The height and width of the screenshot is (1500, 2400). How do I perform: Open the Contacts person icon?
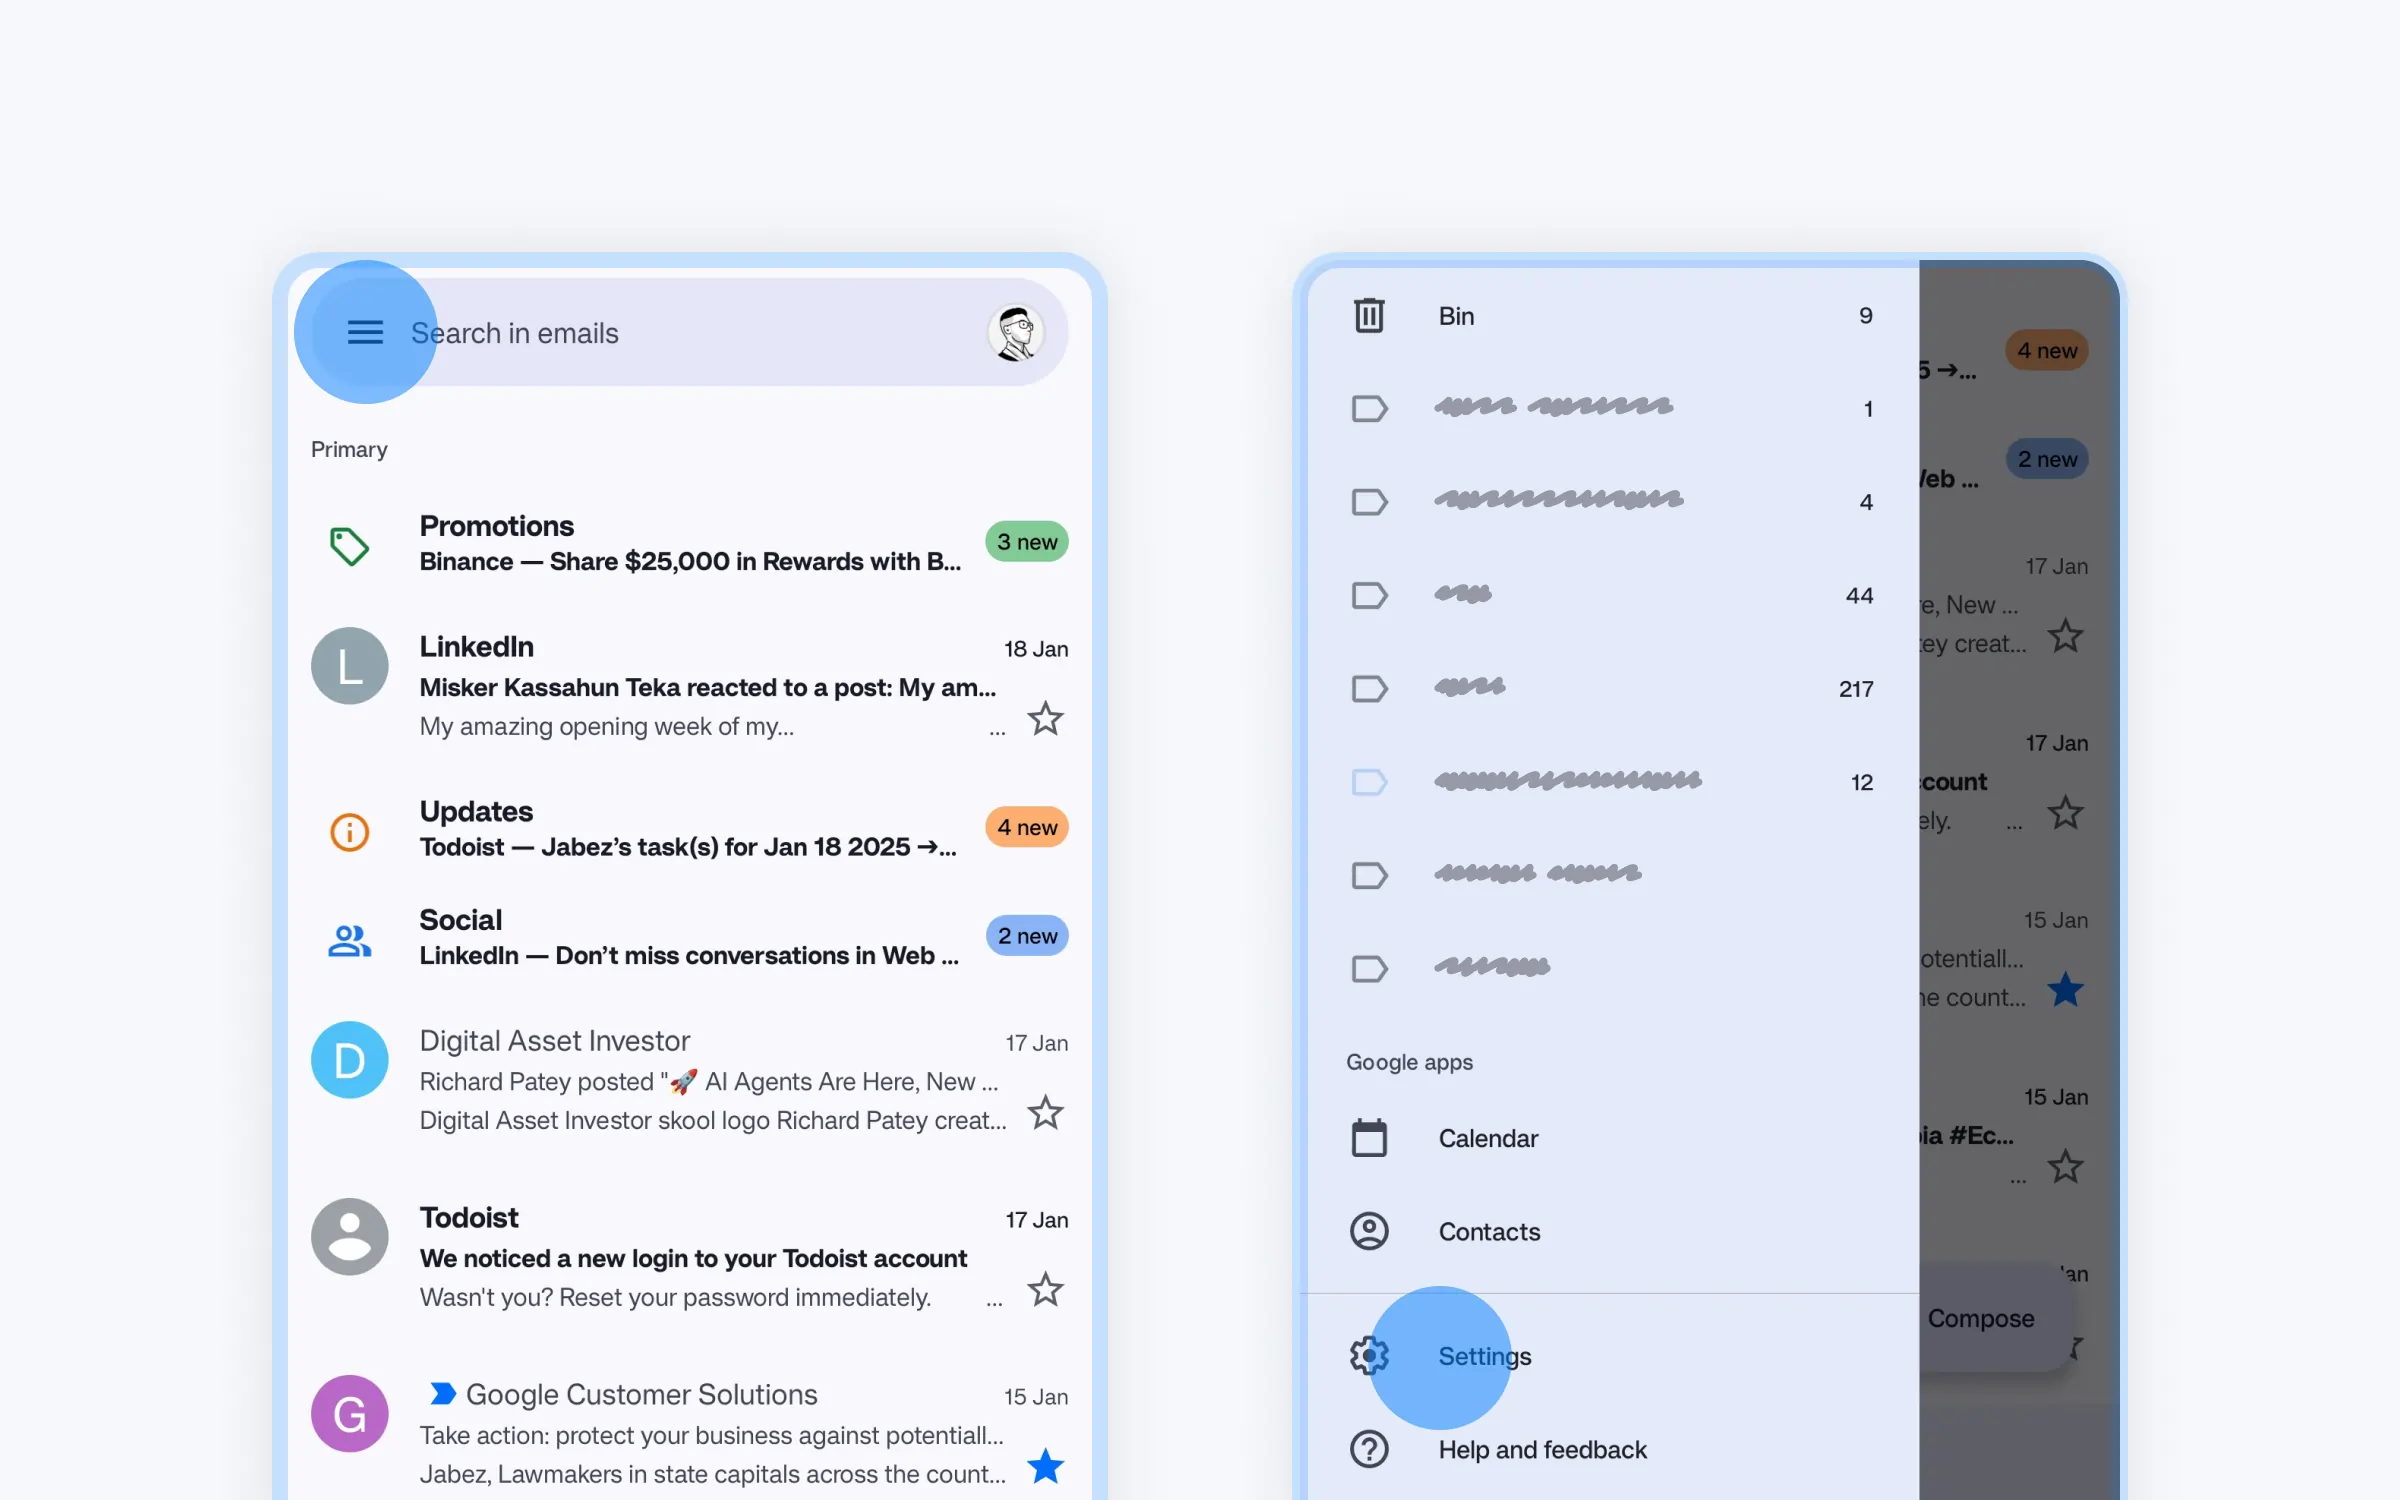pyautogui.click(x=1369, y=1231)
